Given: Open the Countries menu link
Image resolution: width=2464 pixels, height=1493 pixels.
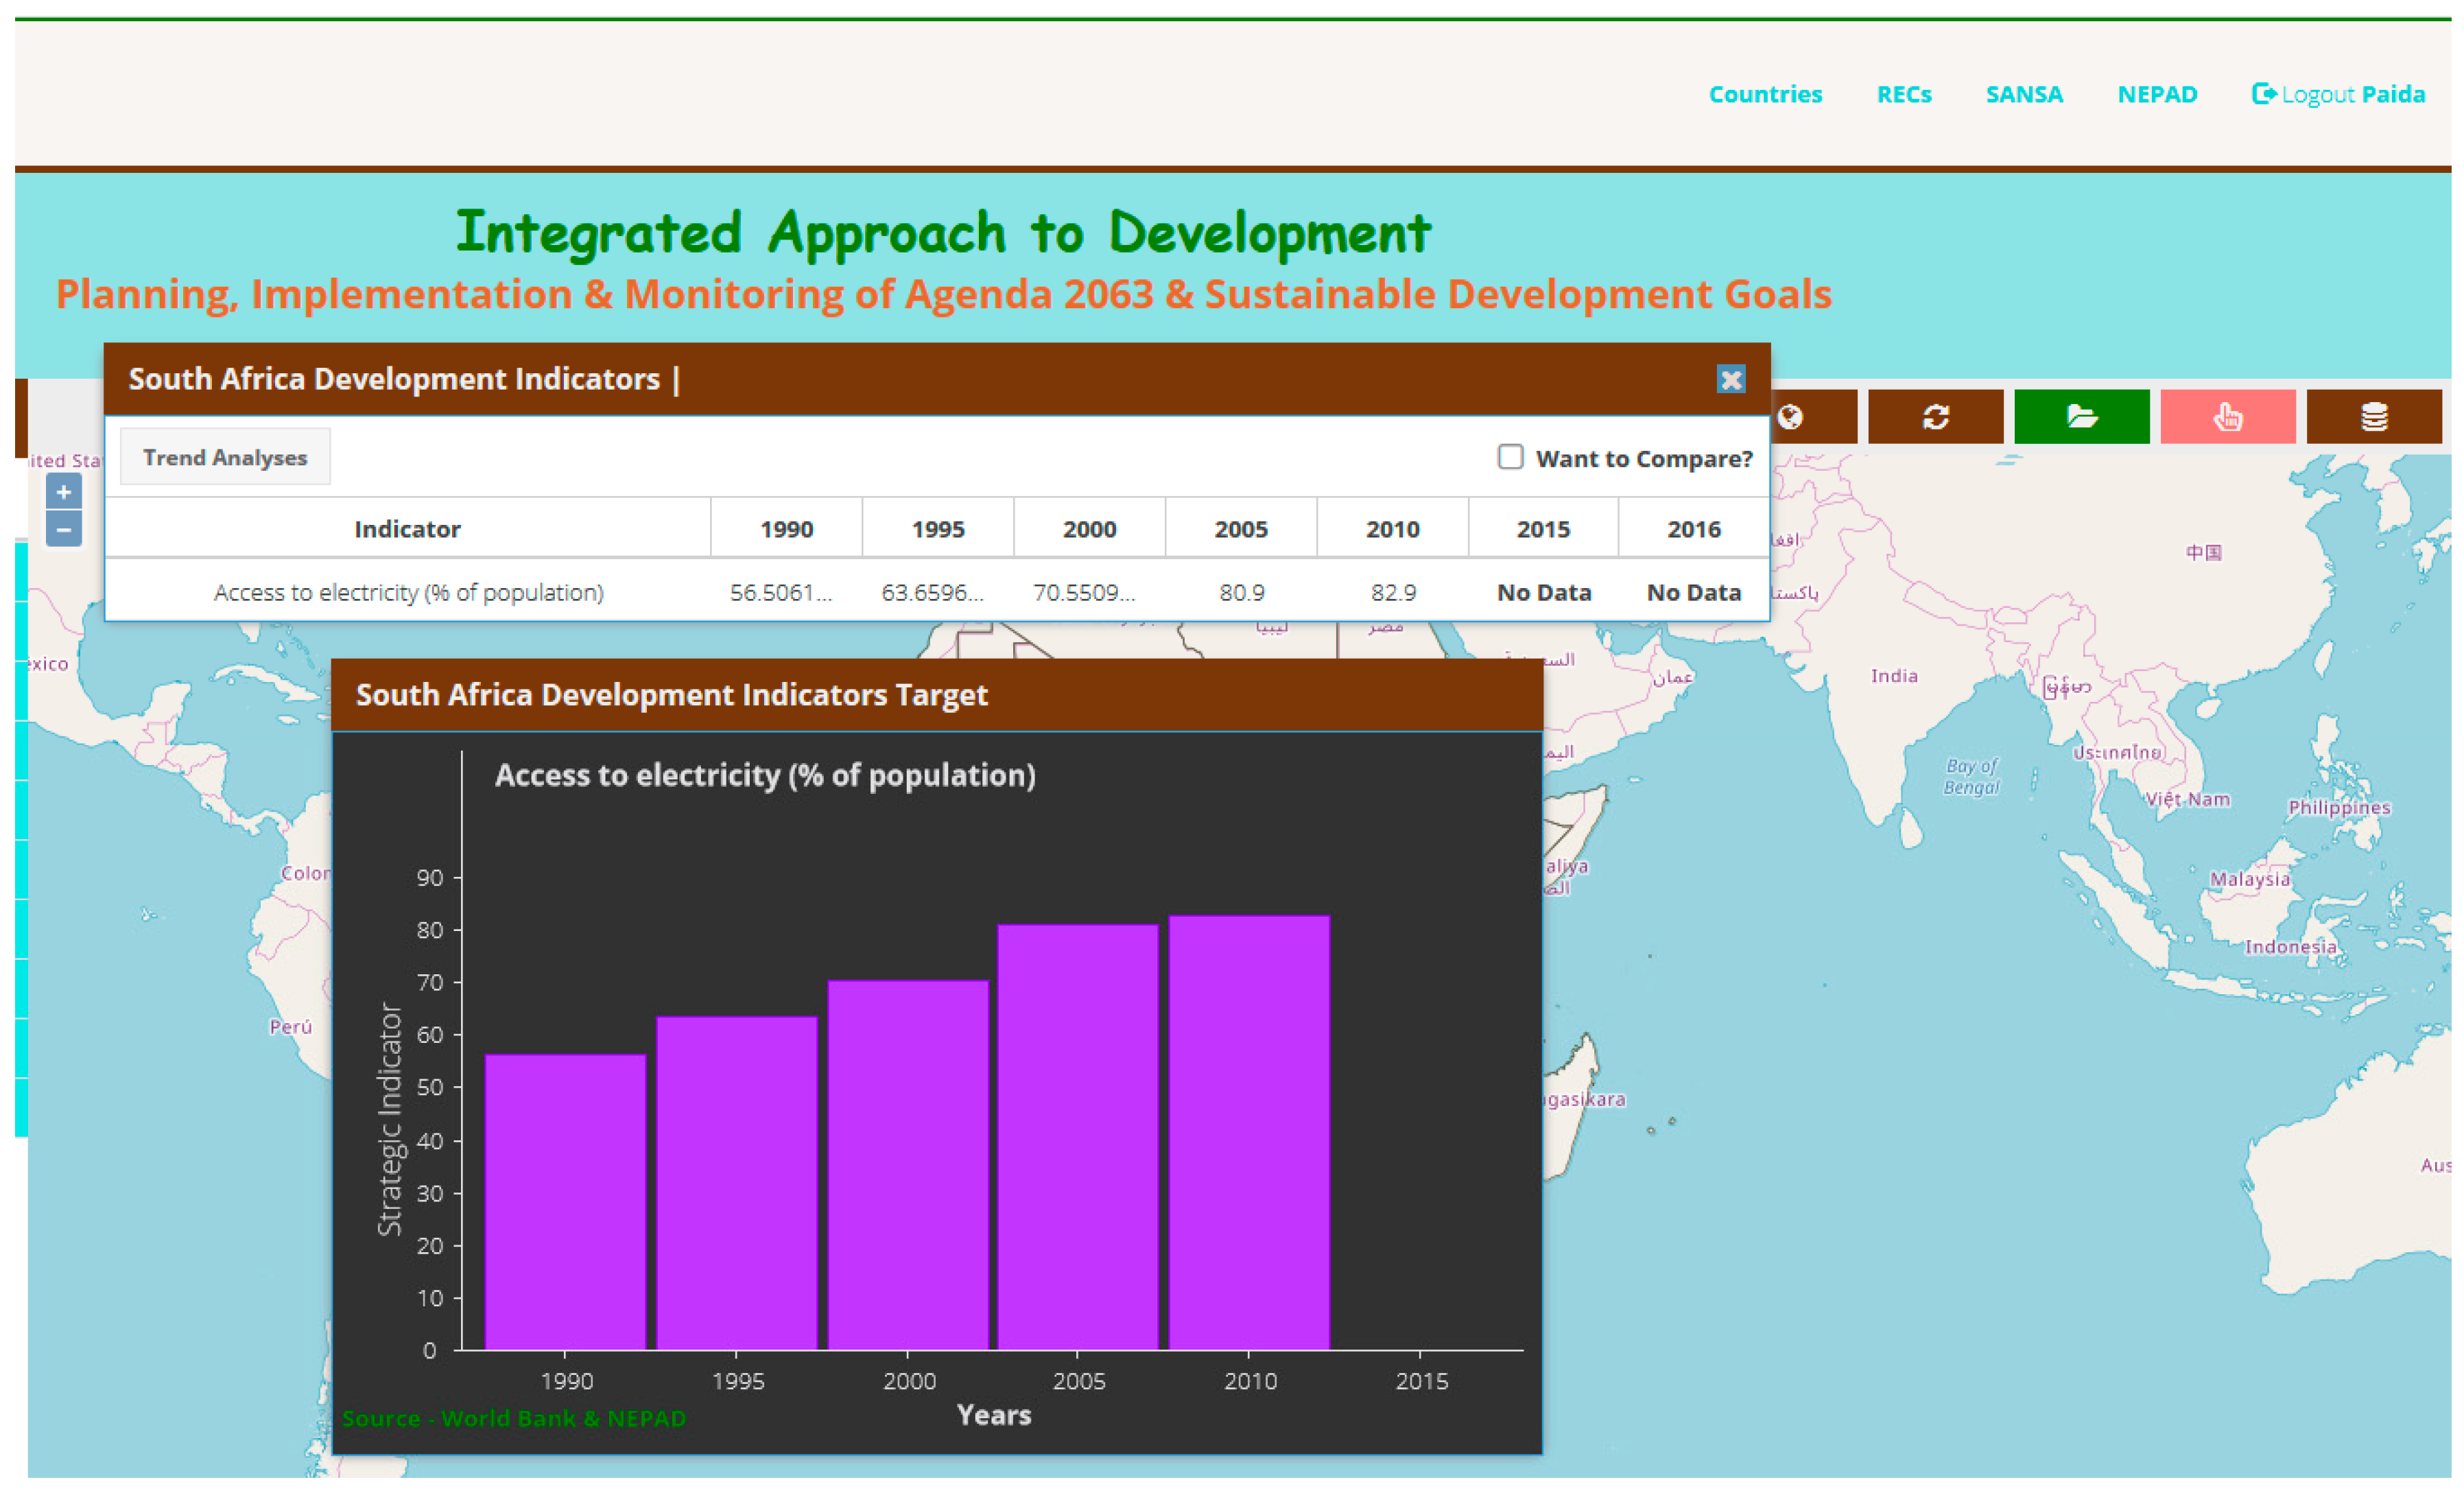Looking at the screenshot, I should coord(1765,94).
